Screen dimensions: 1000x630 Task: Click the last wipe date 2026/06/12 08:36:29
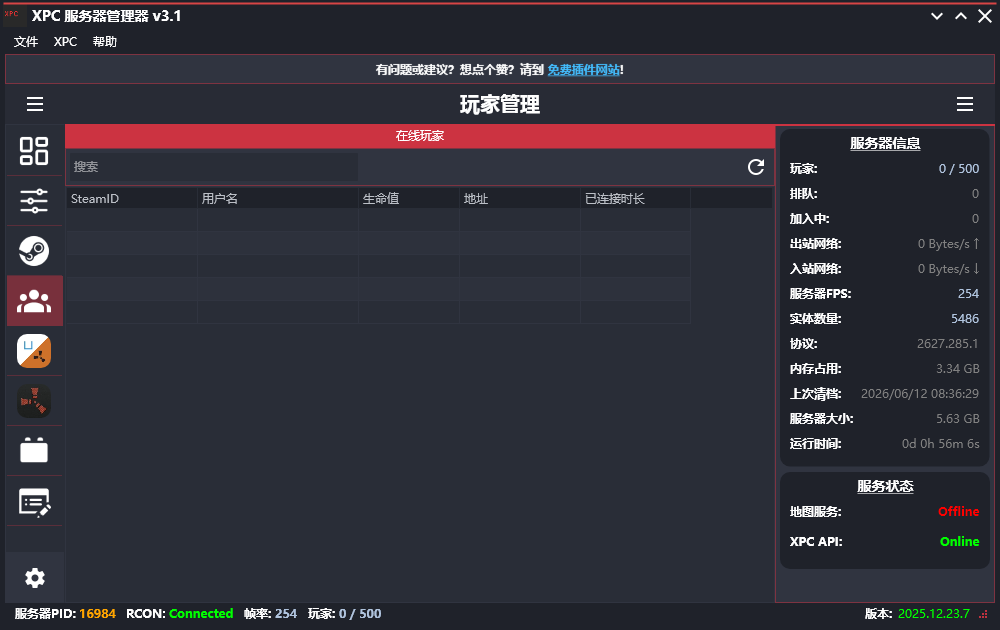point(920,393)
